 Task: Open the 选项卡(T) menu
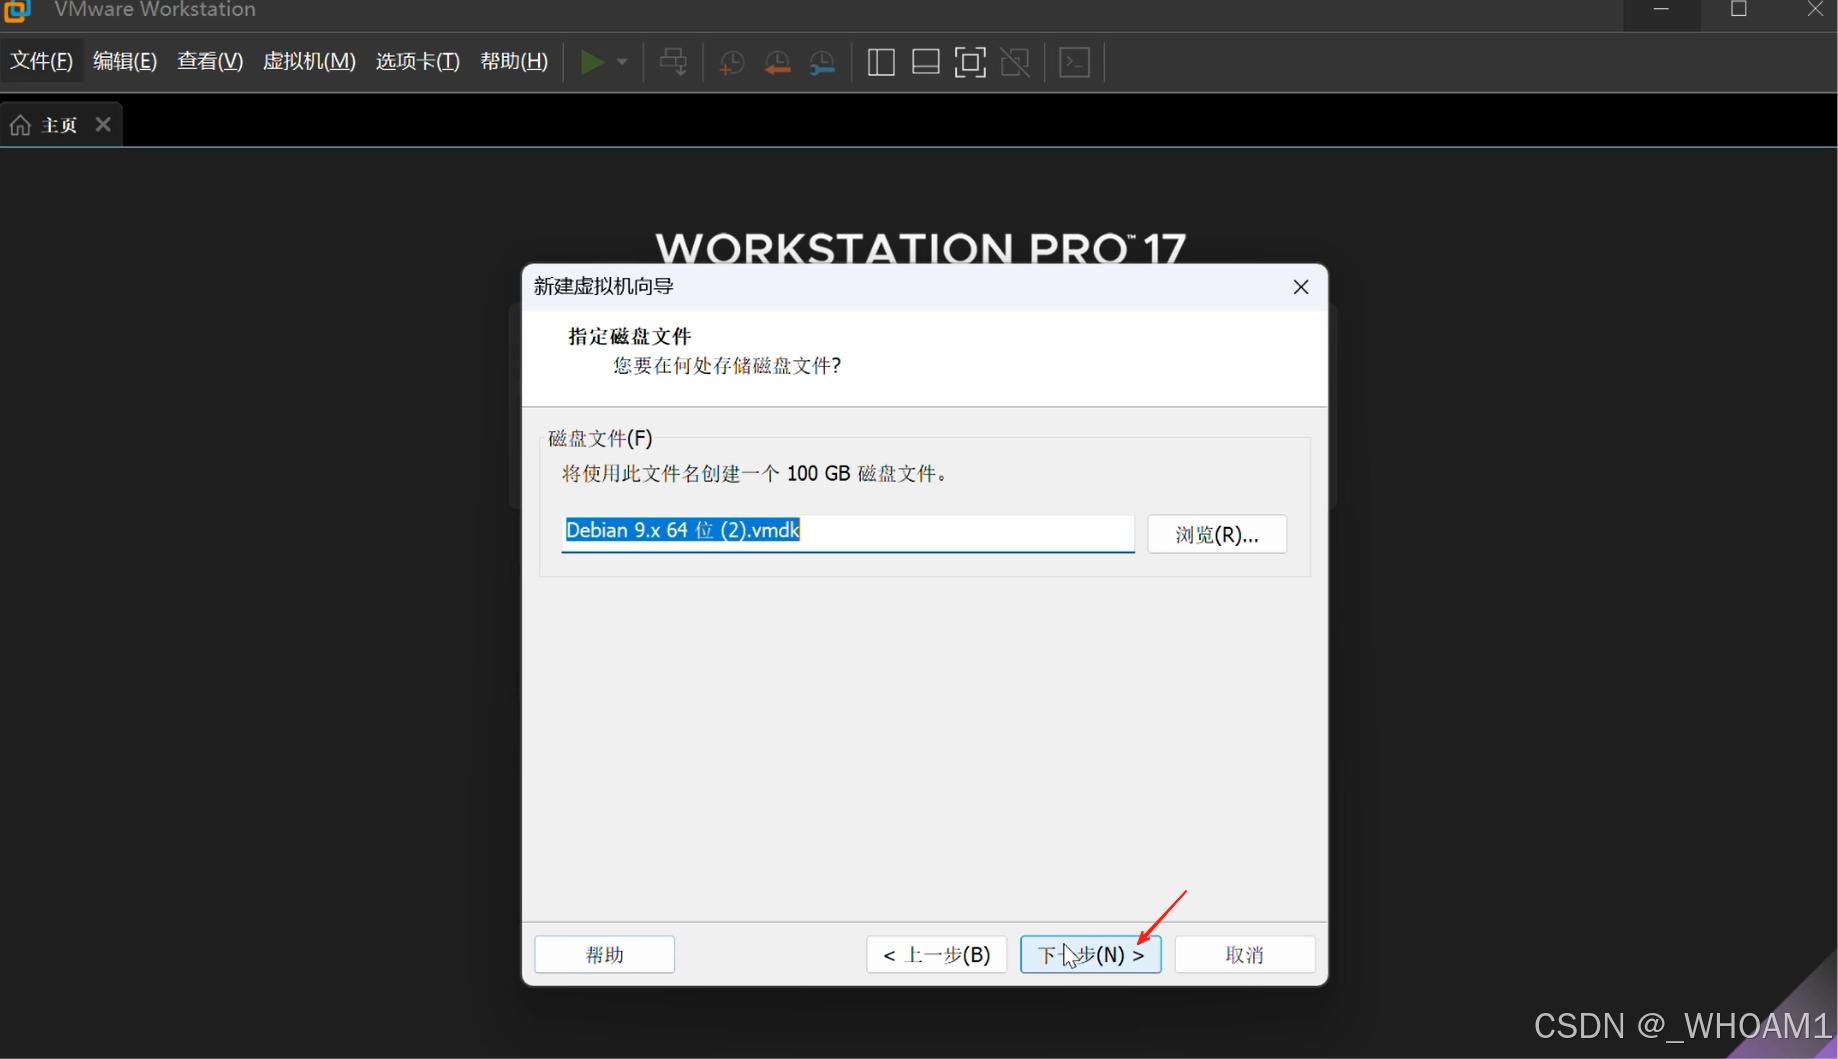click(418, 61)
